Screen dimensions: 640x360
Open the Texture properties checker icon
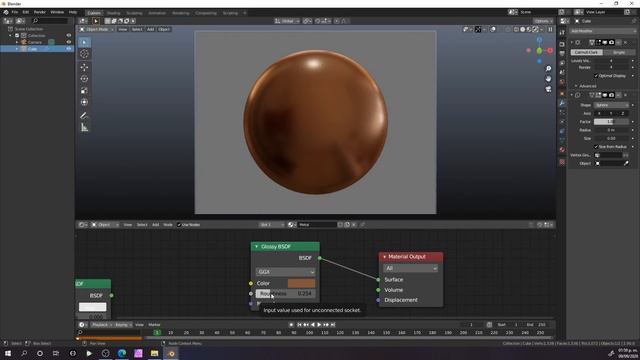[562, 162]
